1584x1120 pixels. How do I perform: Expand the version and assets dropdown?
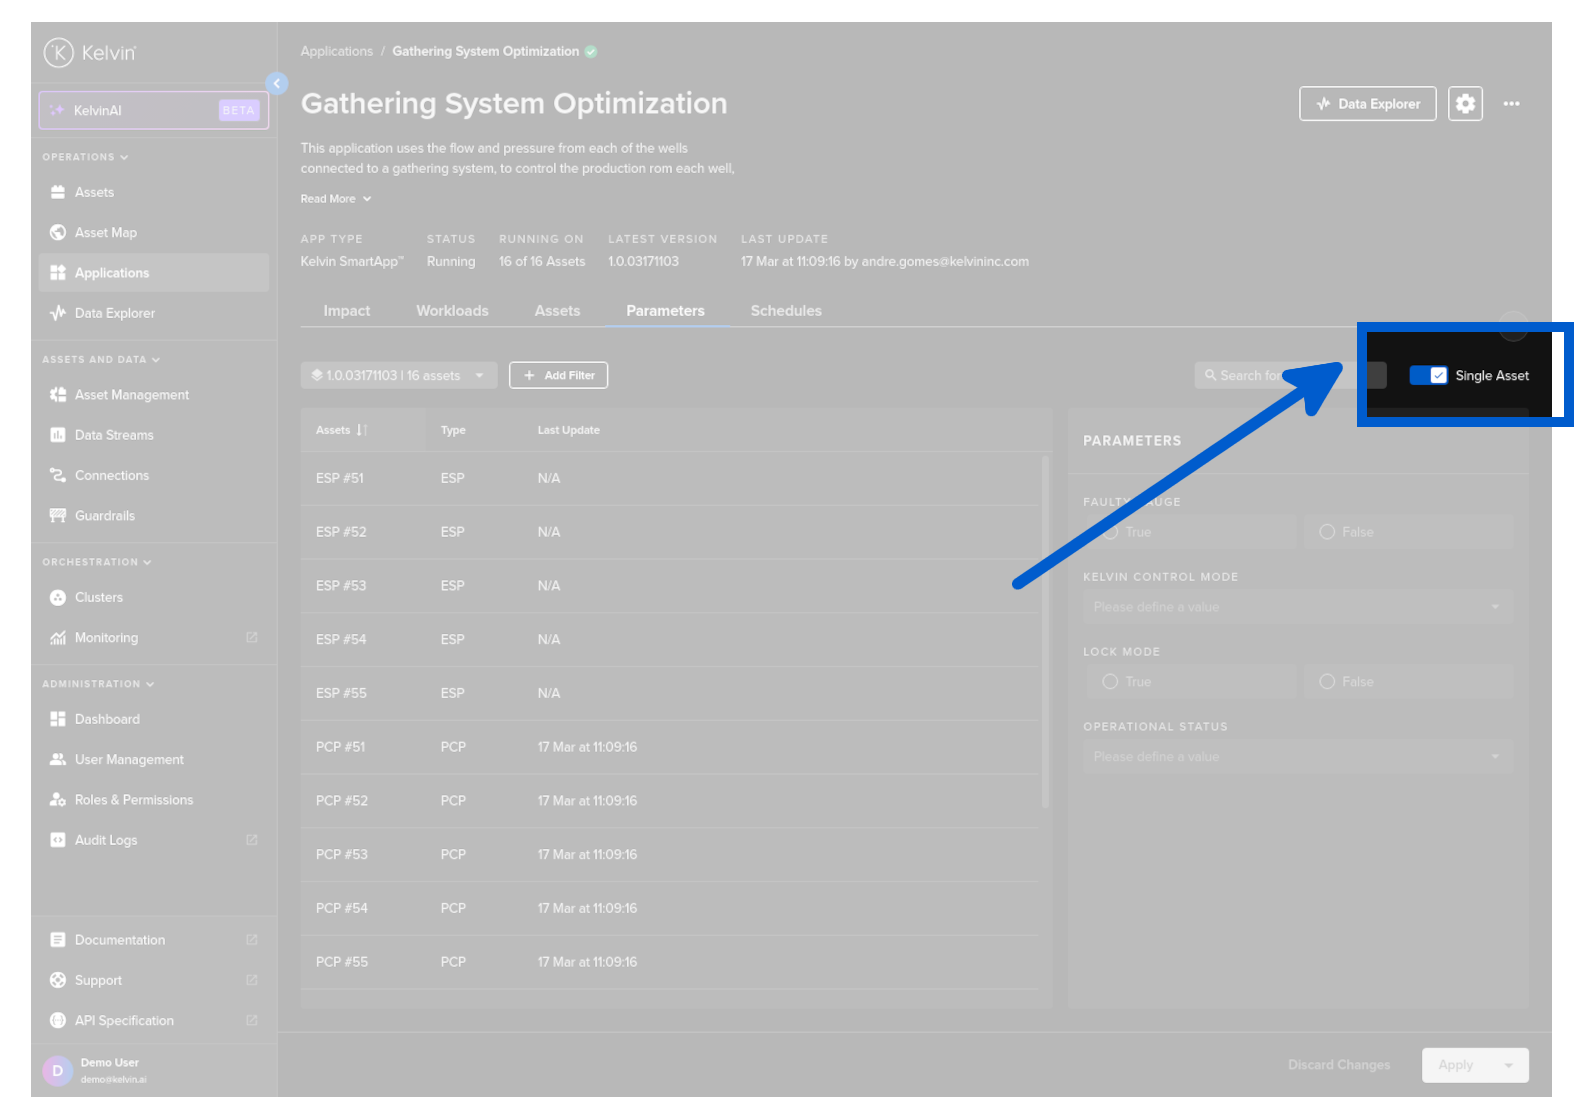[x=398, y=376]
